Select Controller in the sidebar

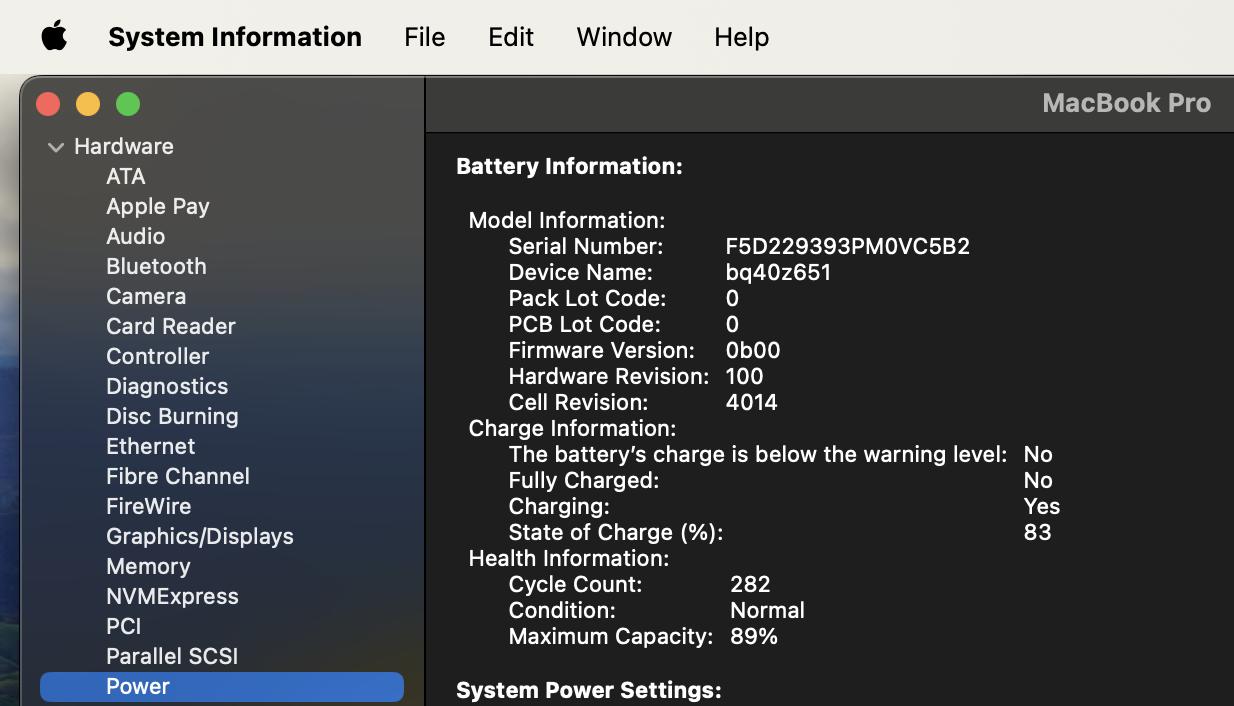pos(158,356)
